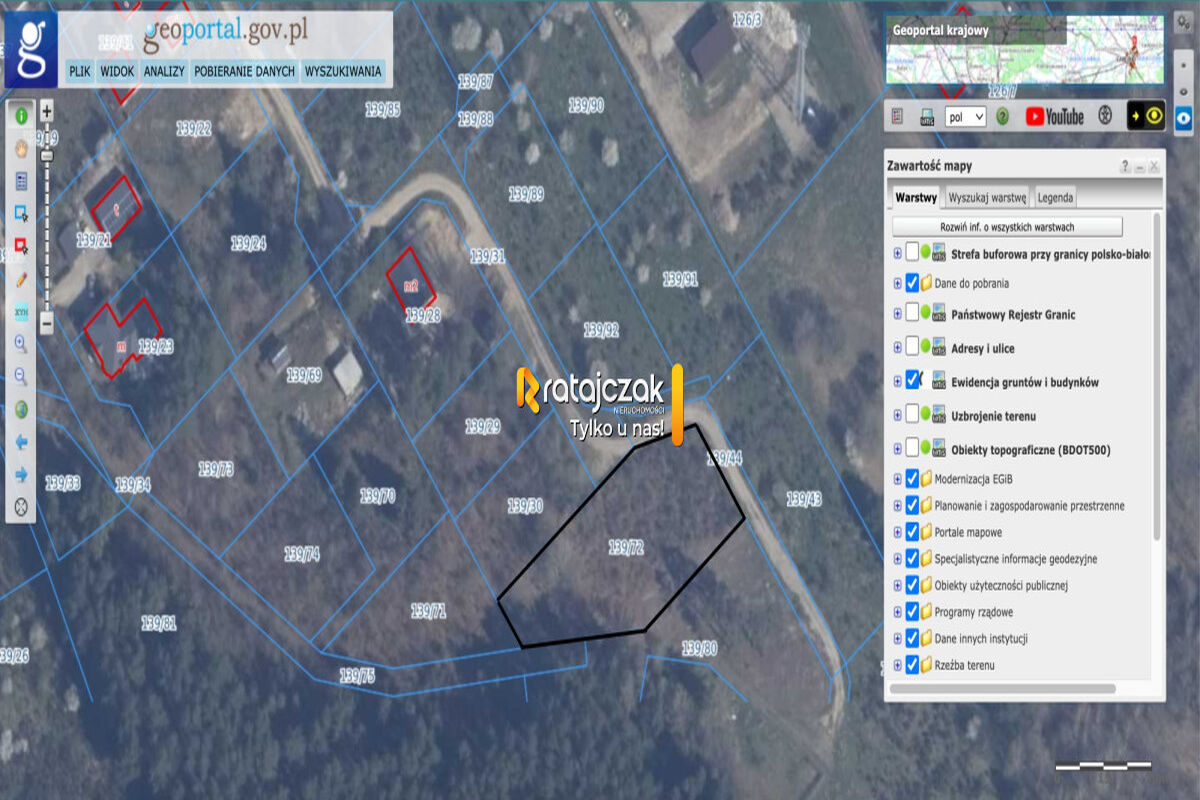Open the YouTube link icon

pyautogui.click(x=1055, y=116)
